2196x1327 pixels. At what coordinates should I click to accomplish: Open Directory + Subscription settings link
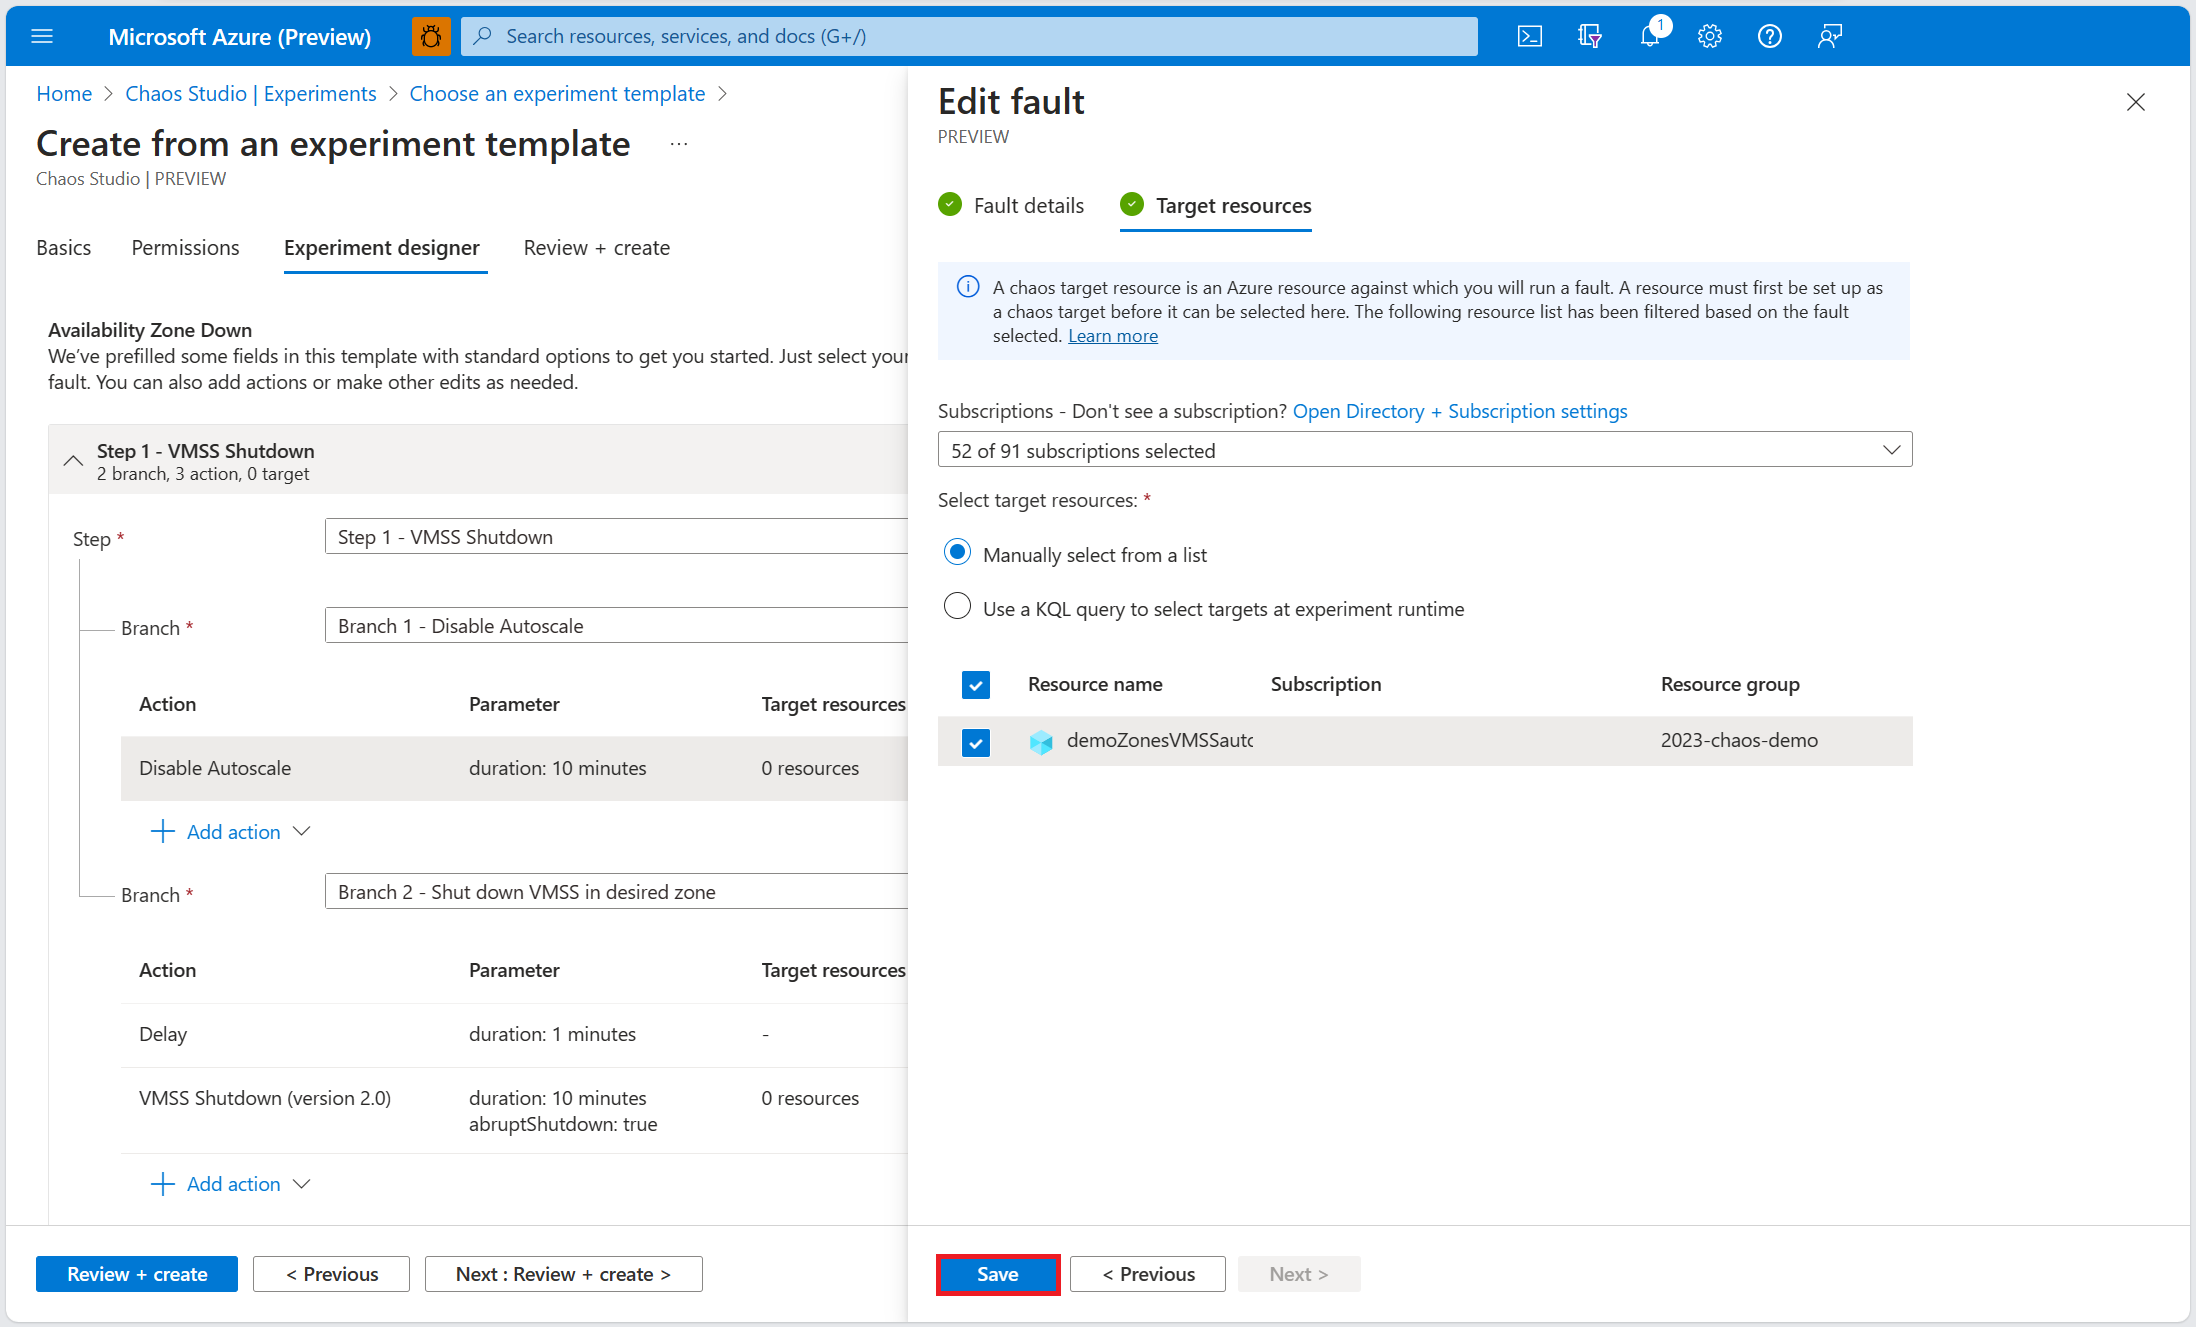[1459, 411]
